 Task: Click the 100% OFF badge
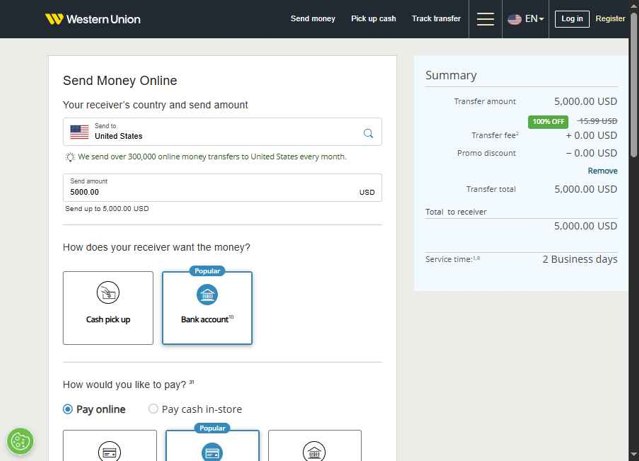(x=548, y=121)
